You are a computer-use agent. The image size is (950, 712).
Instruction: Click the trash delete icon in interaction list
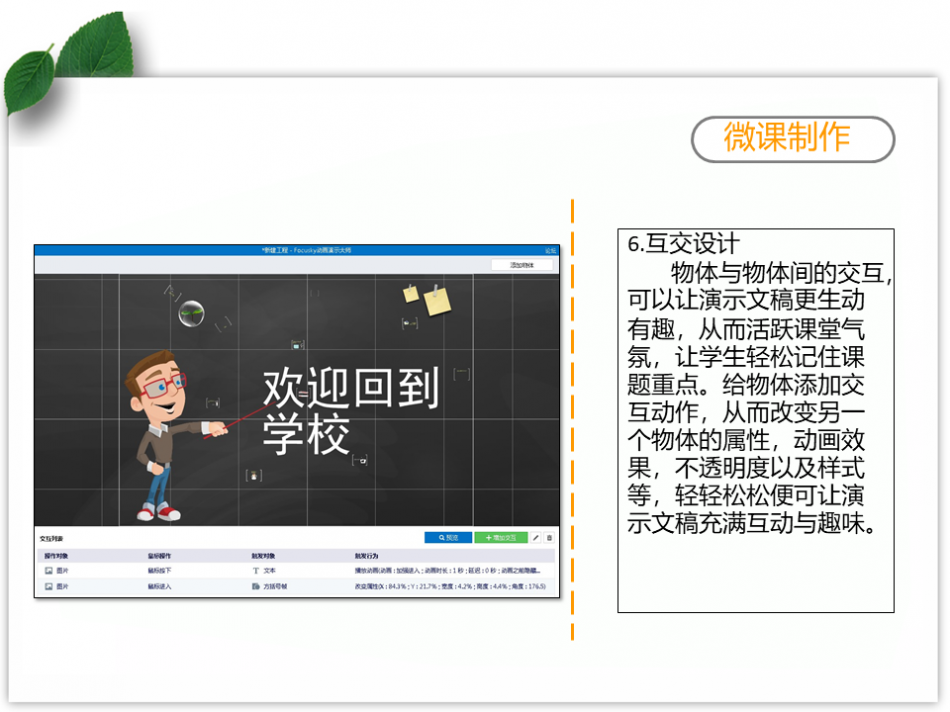(x=549, y=538)
